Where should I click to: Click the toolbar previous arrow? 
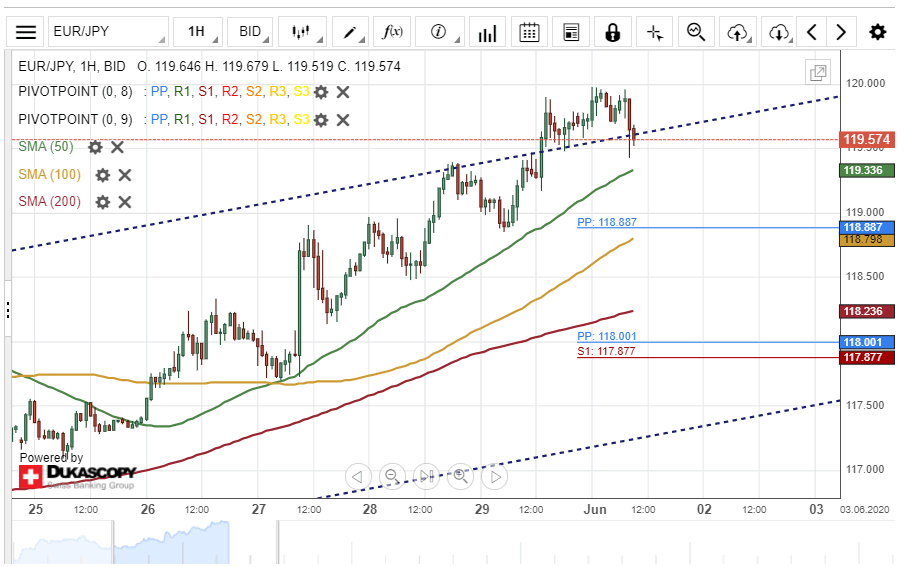[812, 32]
